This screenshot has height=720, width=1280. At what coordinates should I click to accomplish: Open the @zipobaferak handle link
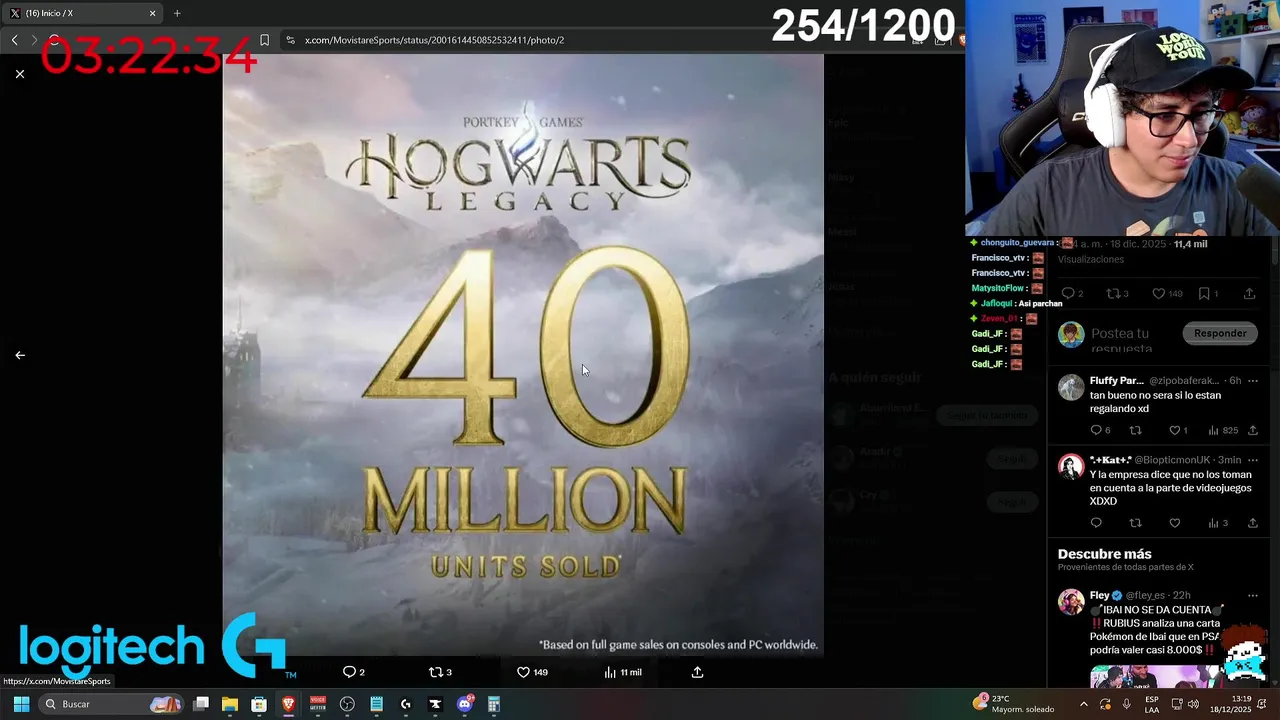click(x=1184, y=381)
